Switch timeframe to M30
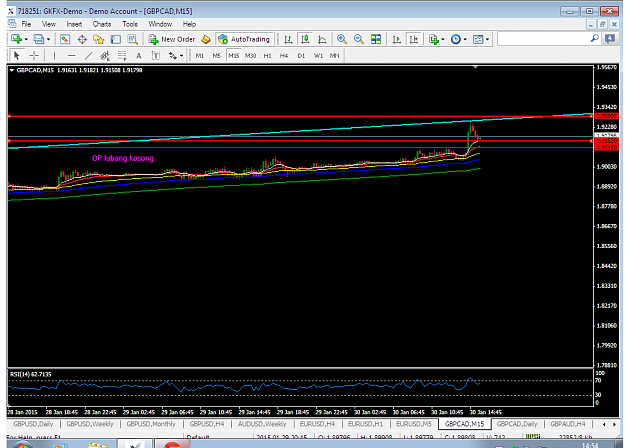Screen dimensions: 625x448 pyautogui.click(x=250, y=55)
